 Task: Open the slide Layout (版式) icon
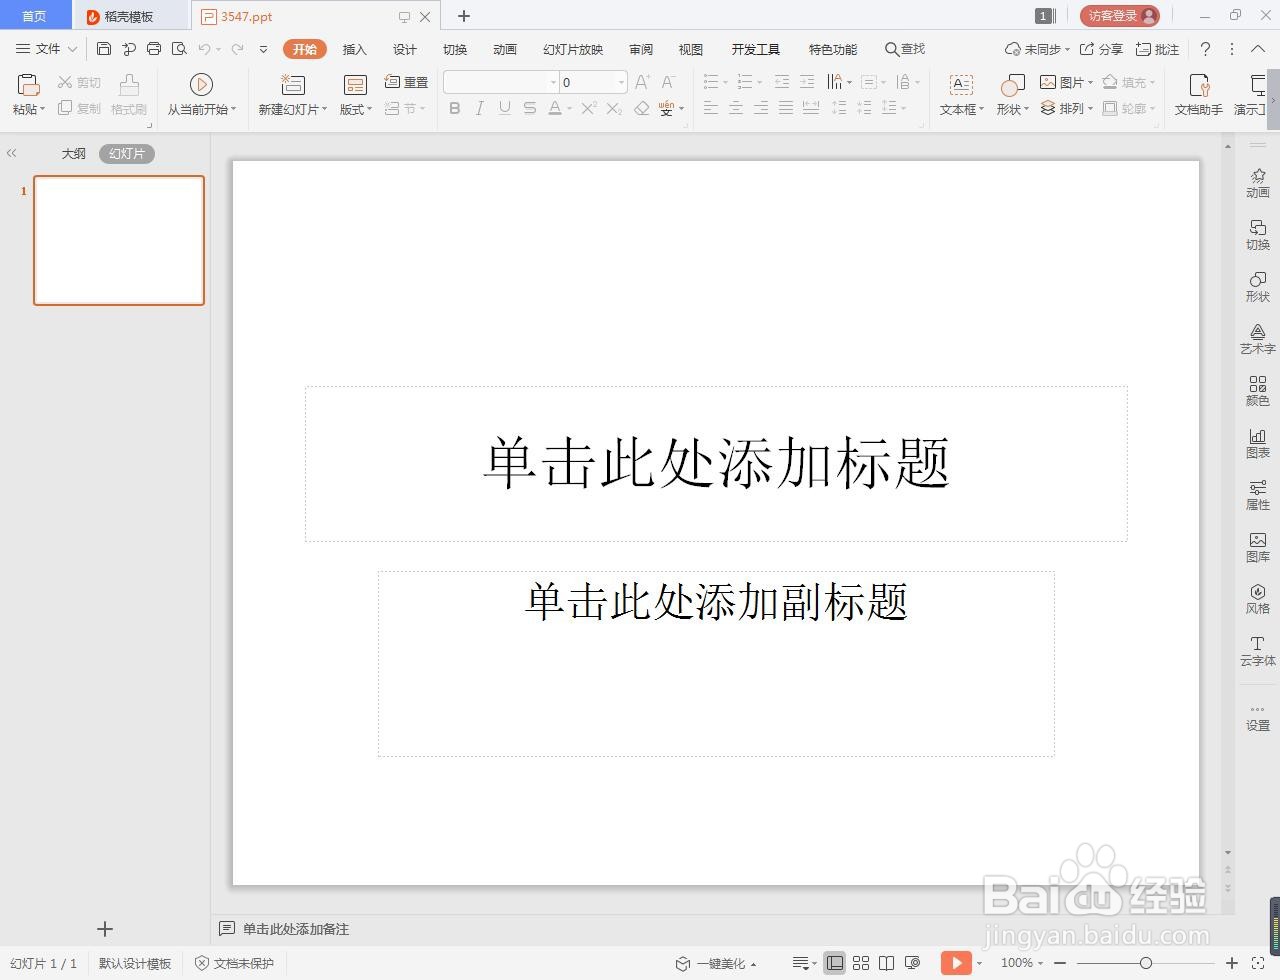point(355,85)
